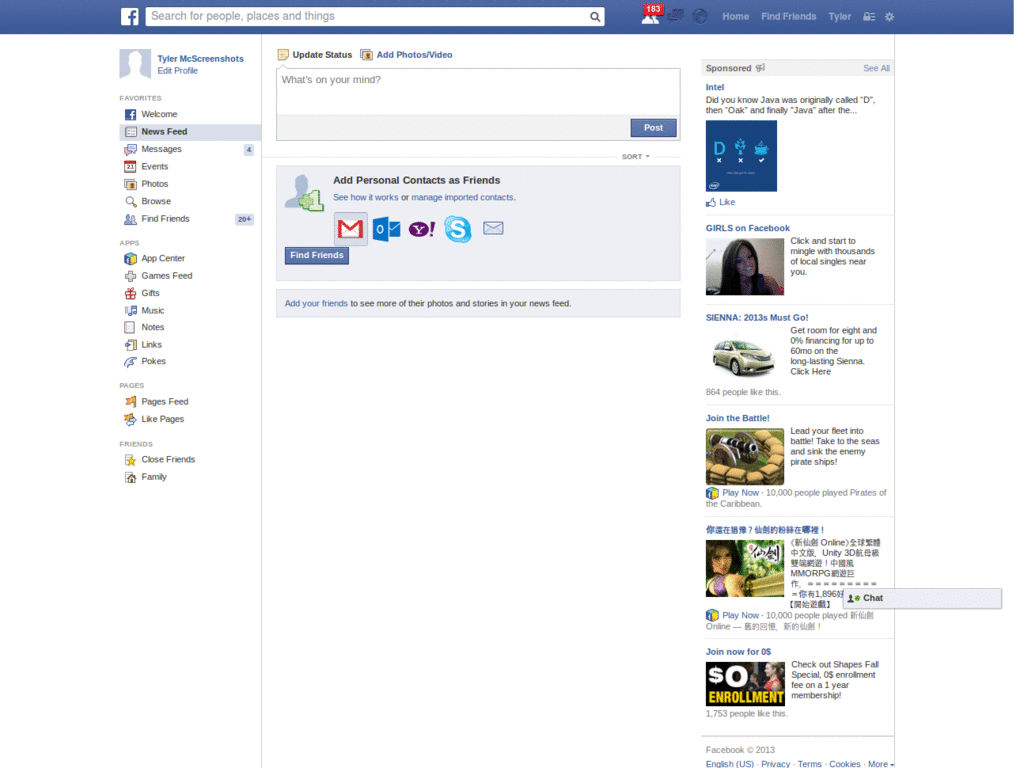Open the Terms footer link
Viewport: 1024px width, 768px height.
click(809, 764)
